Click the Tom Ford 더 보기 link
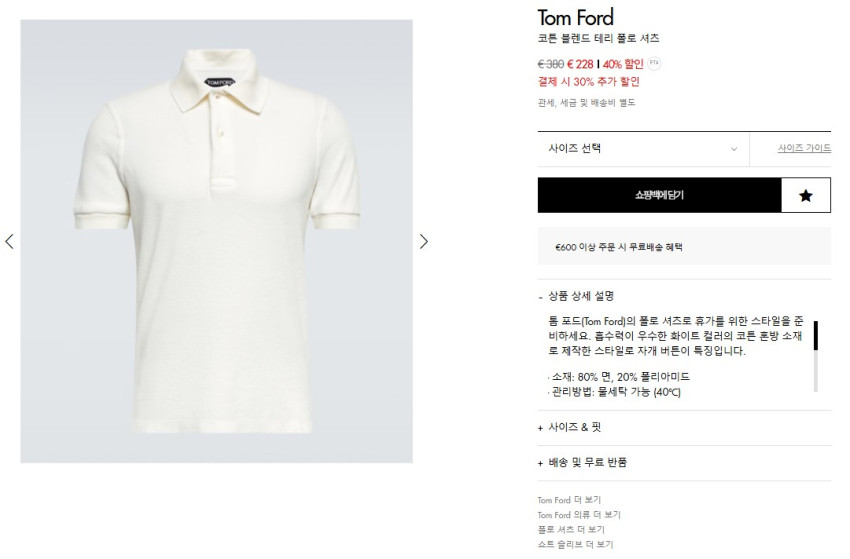The image size is (850, 559). [568, 500]
